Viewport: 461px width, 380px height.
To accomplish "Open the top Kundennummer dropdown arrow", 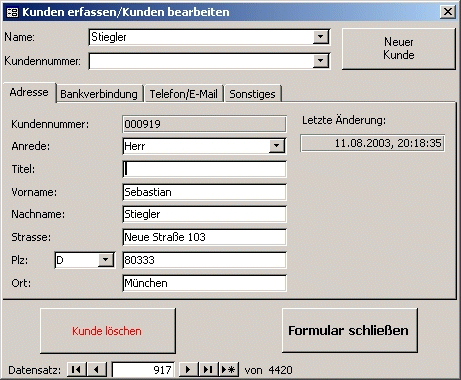I will (x=320, y=61).
